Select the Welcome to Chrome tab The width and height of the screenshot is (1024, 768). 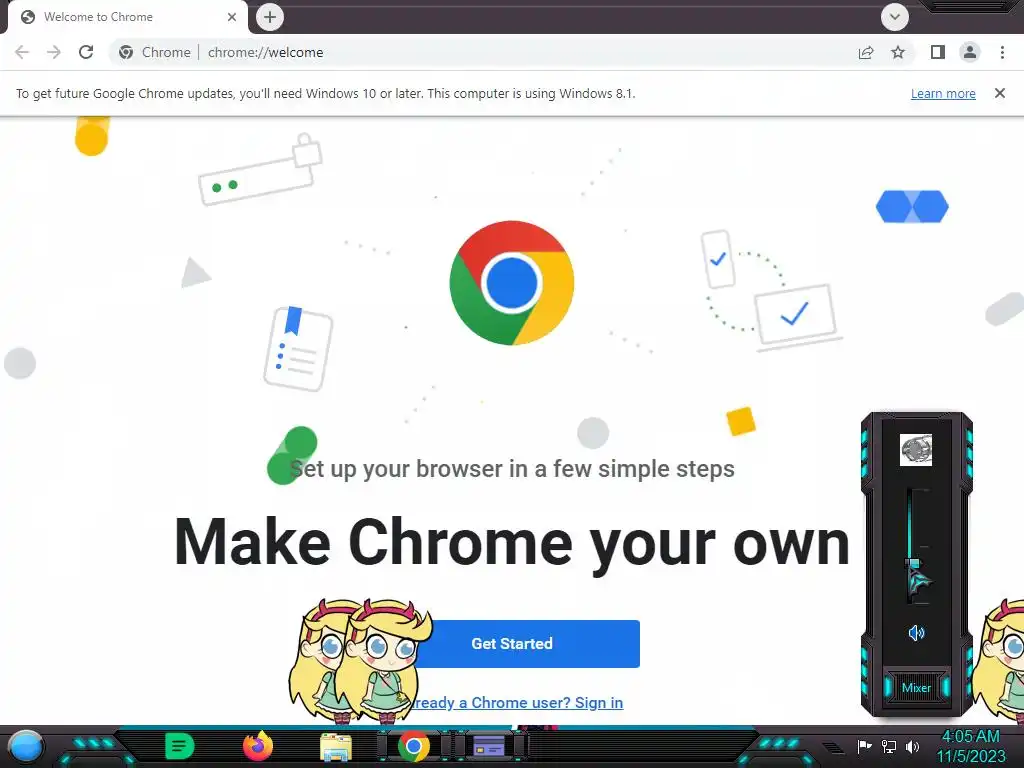pos(127,17)
